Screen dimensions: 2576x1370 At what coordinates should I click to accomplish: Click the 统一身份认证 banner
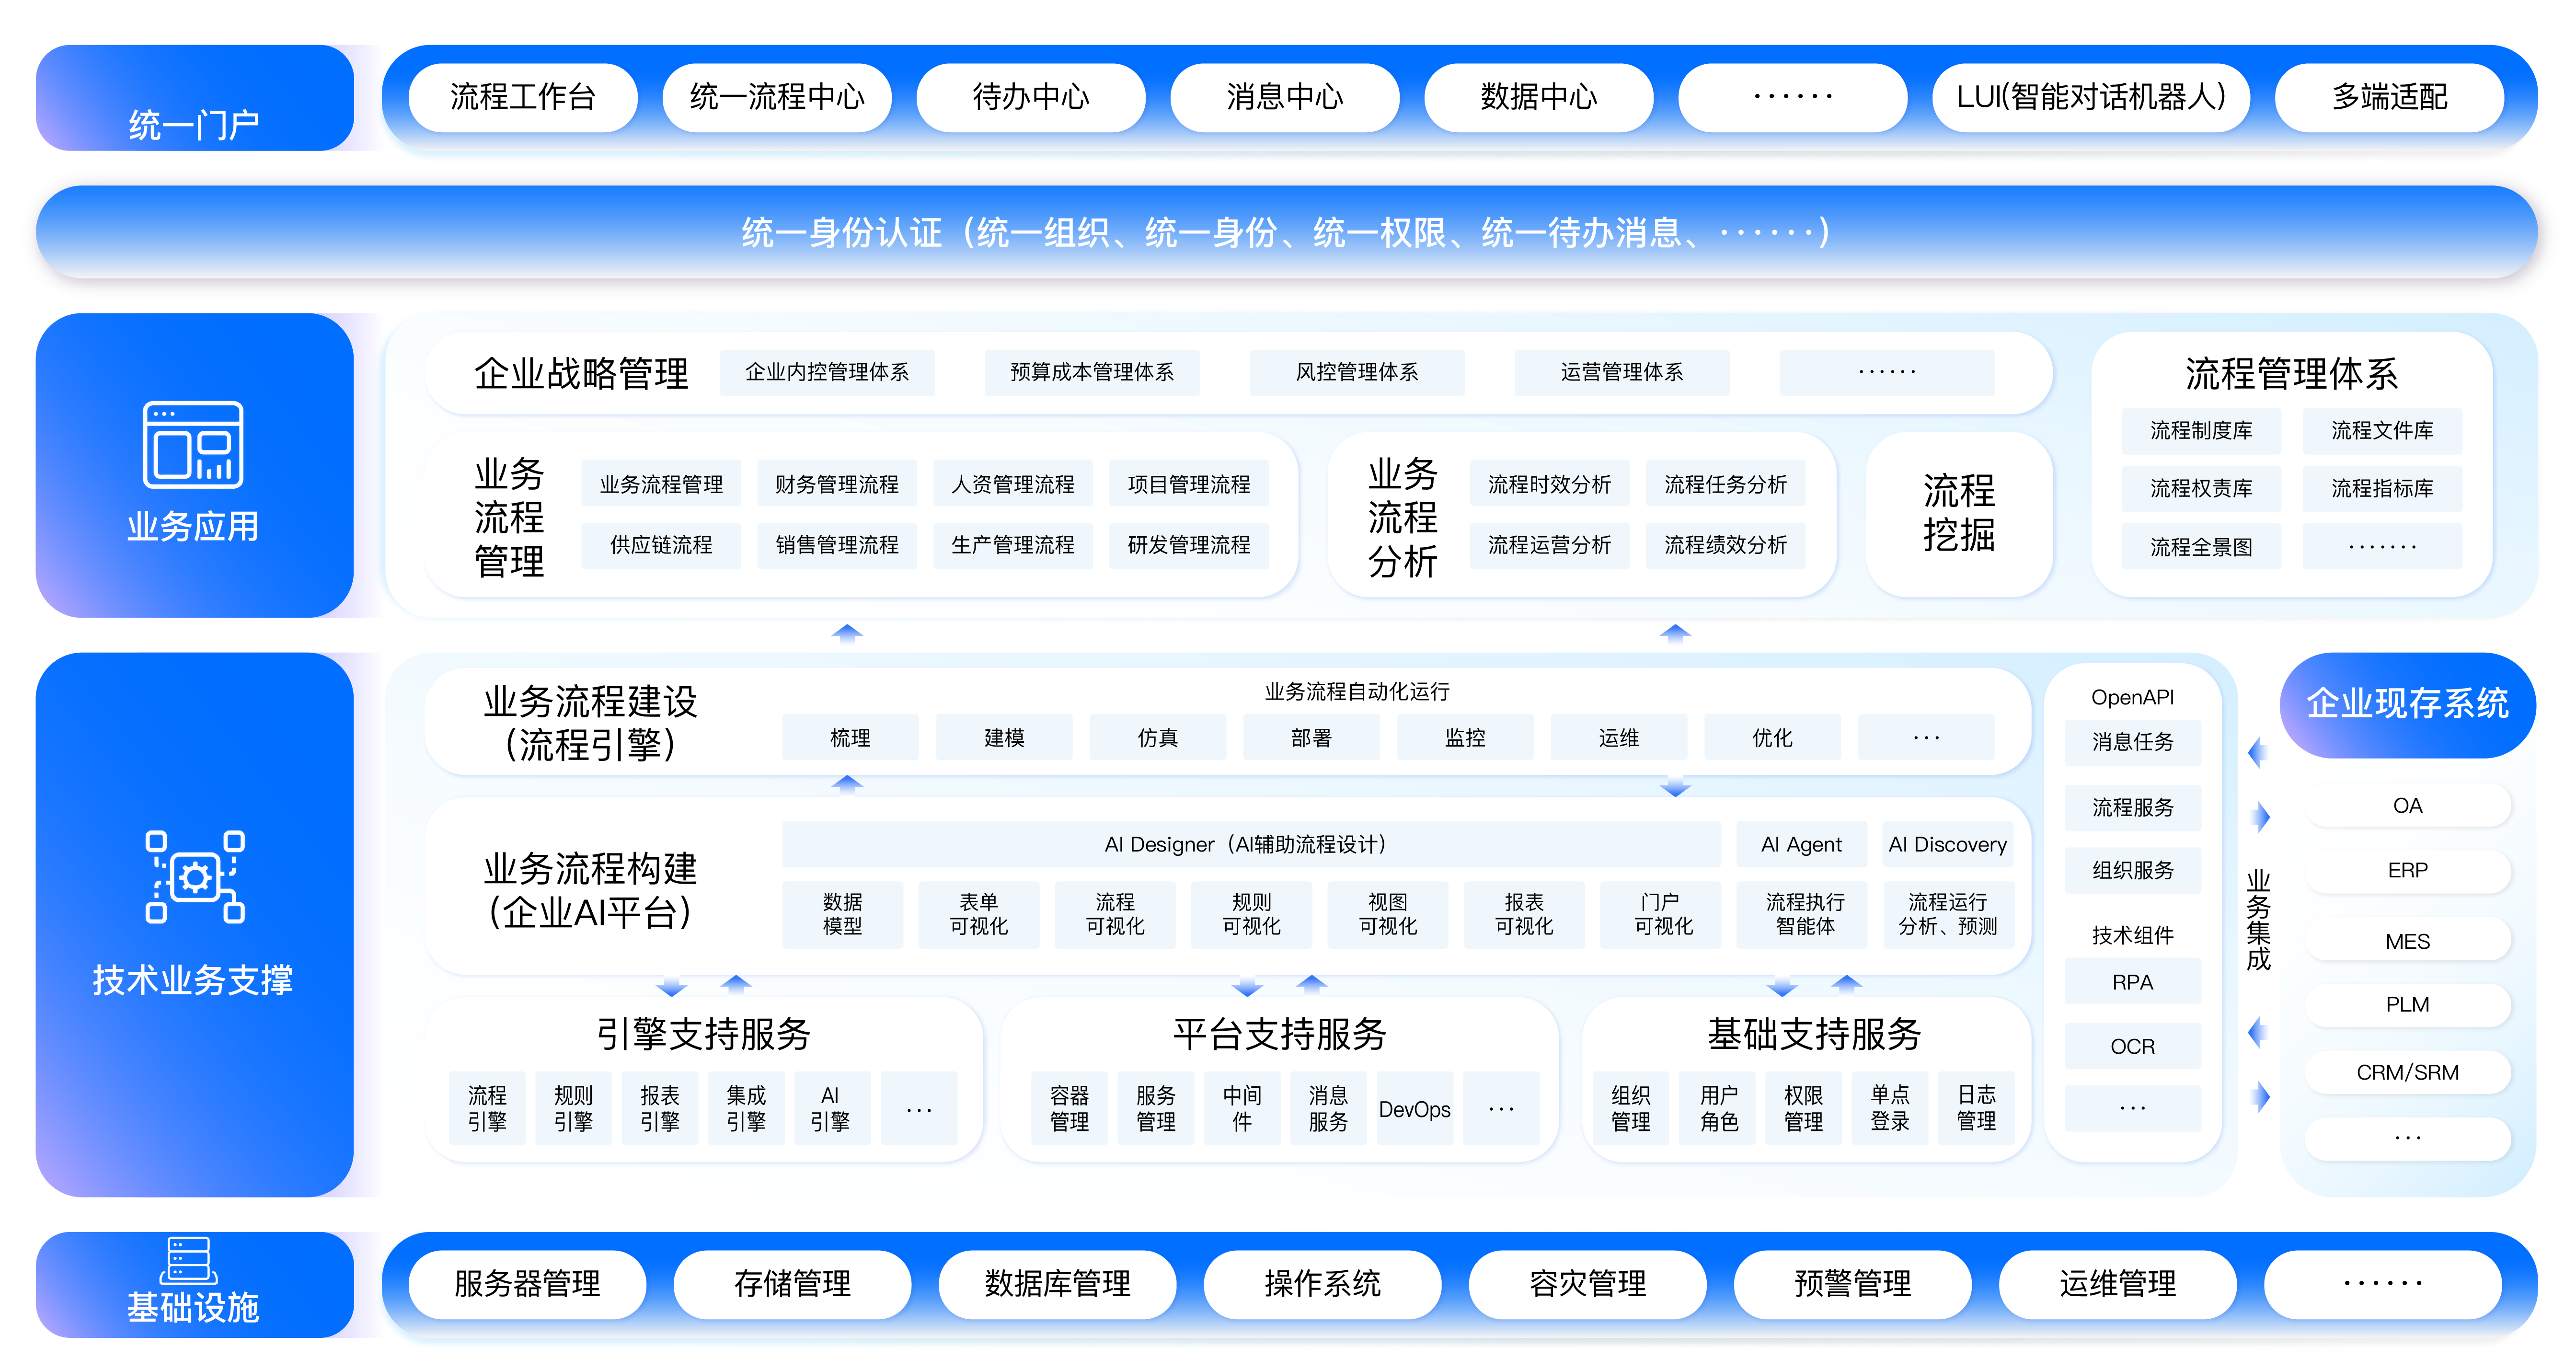(x=1287, y=232)
